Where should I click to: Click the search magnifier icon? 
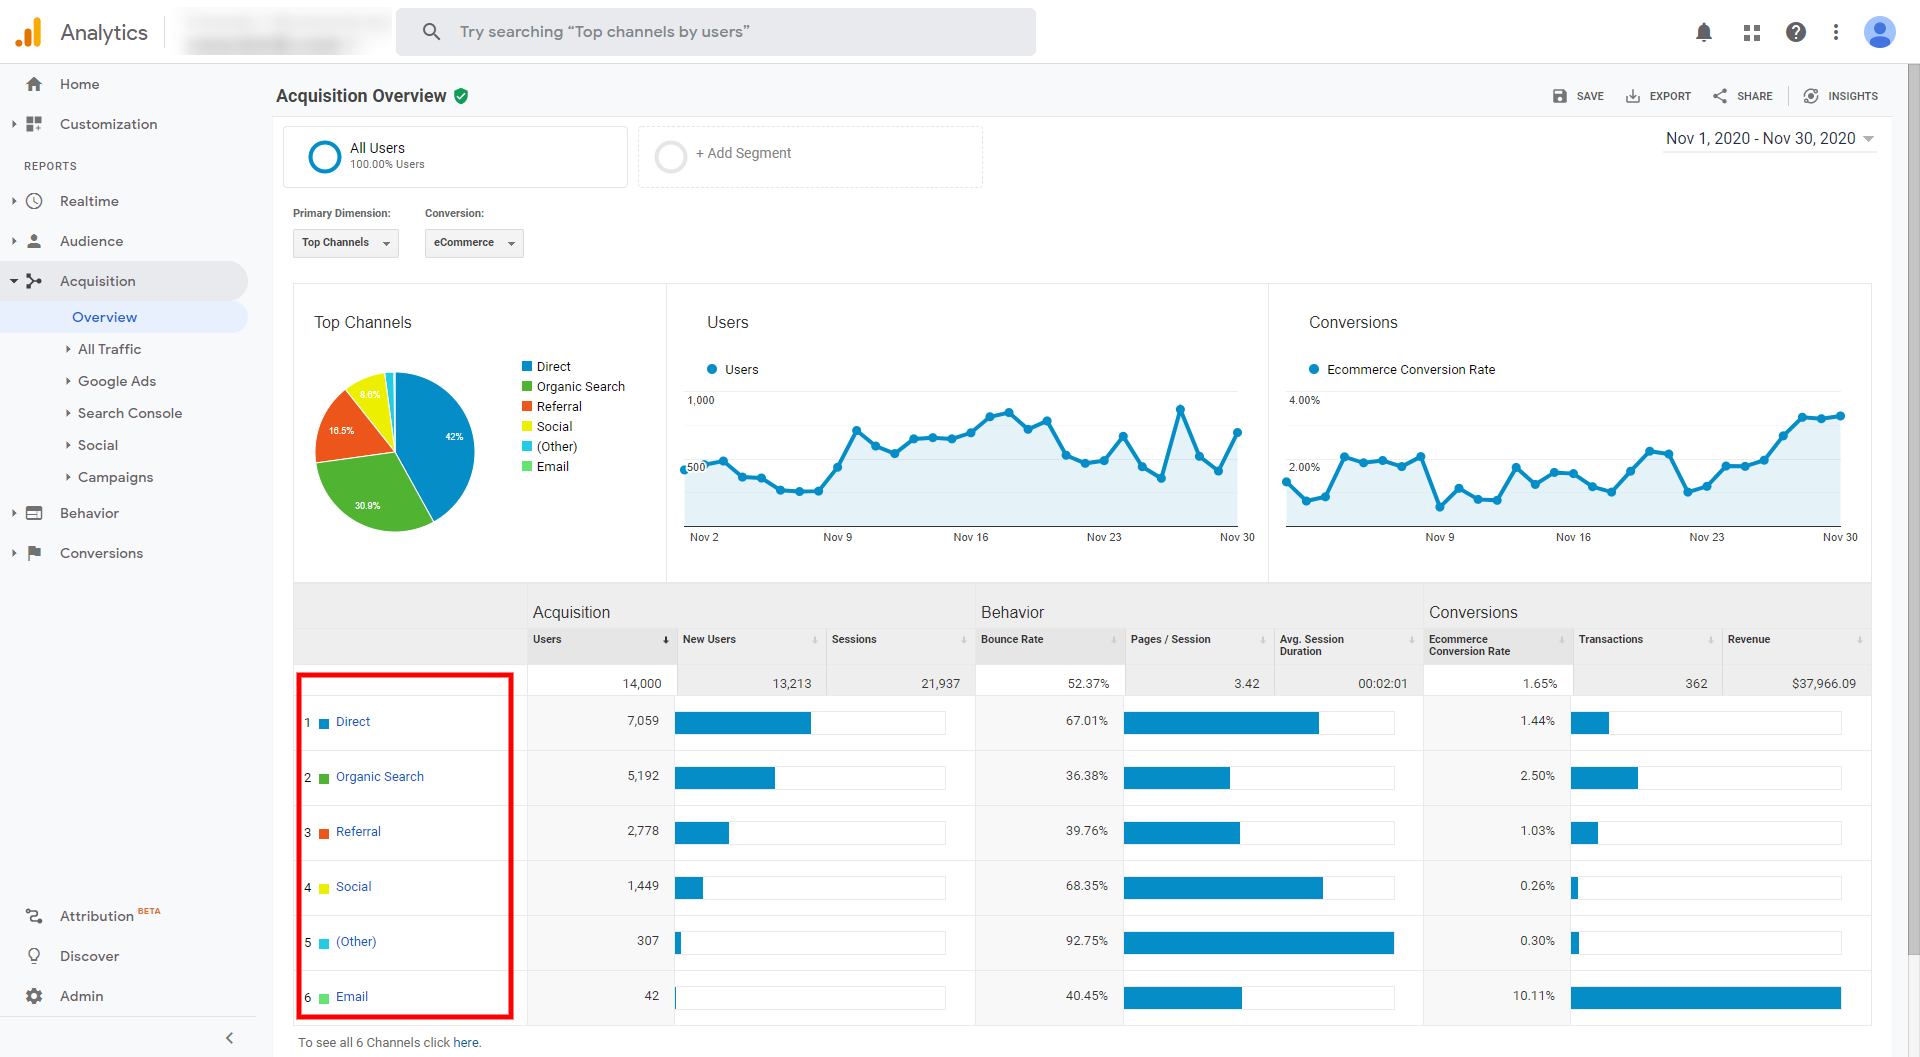(431, 32)
